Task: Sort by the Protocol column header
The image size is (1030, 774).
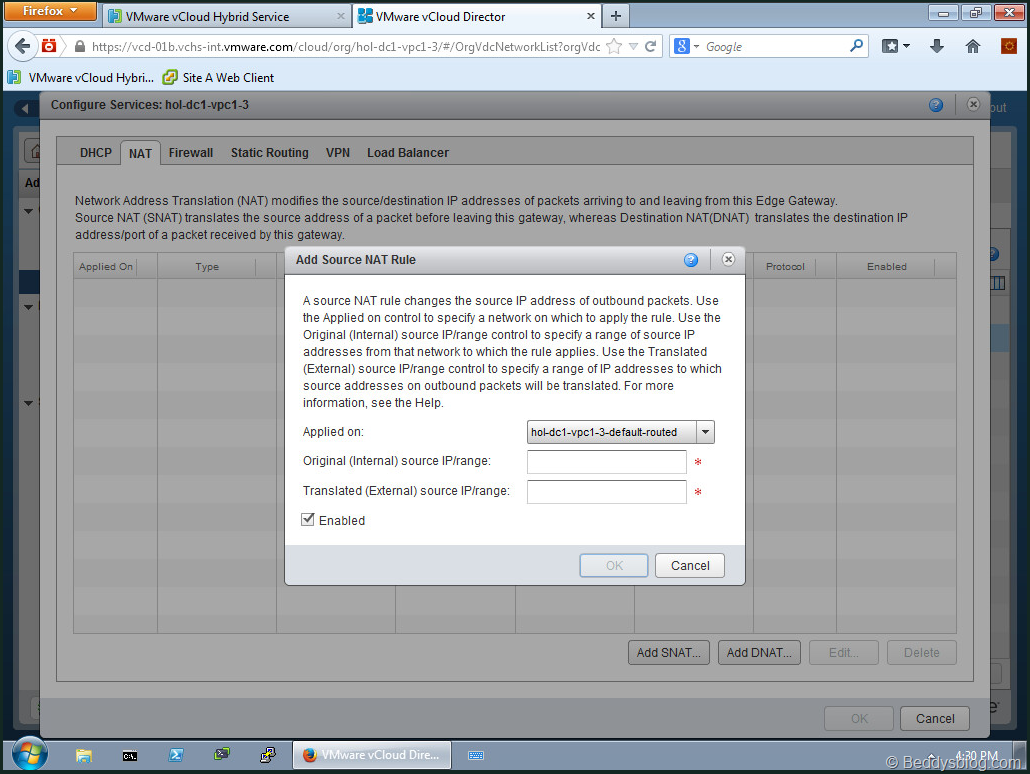Action: click(785, 266)
